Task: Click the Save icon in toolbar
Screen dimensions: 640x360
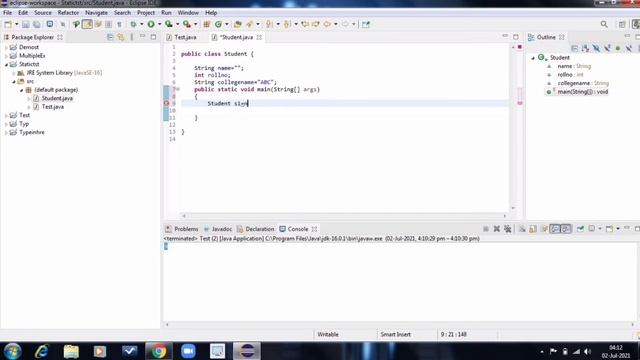Action: pyautogui.click(x=26, y=24)
